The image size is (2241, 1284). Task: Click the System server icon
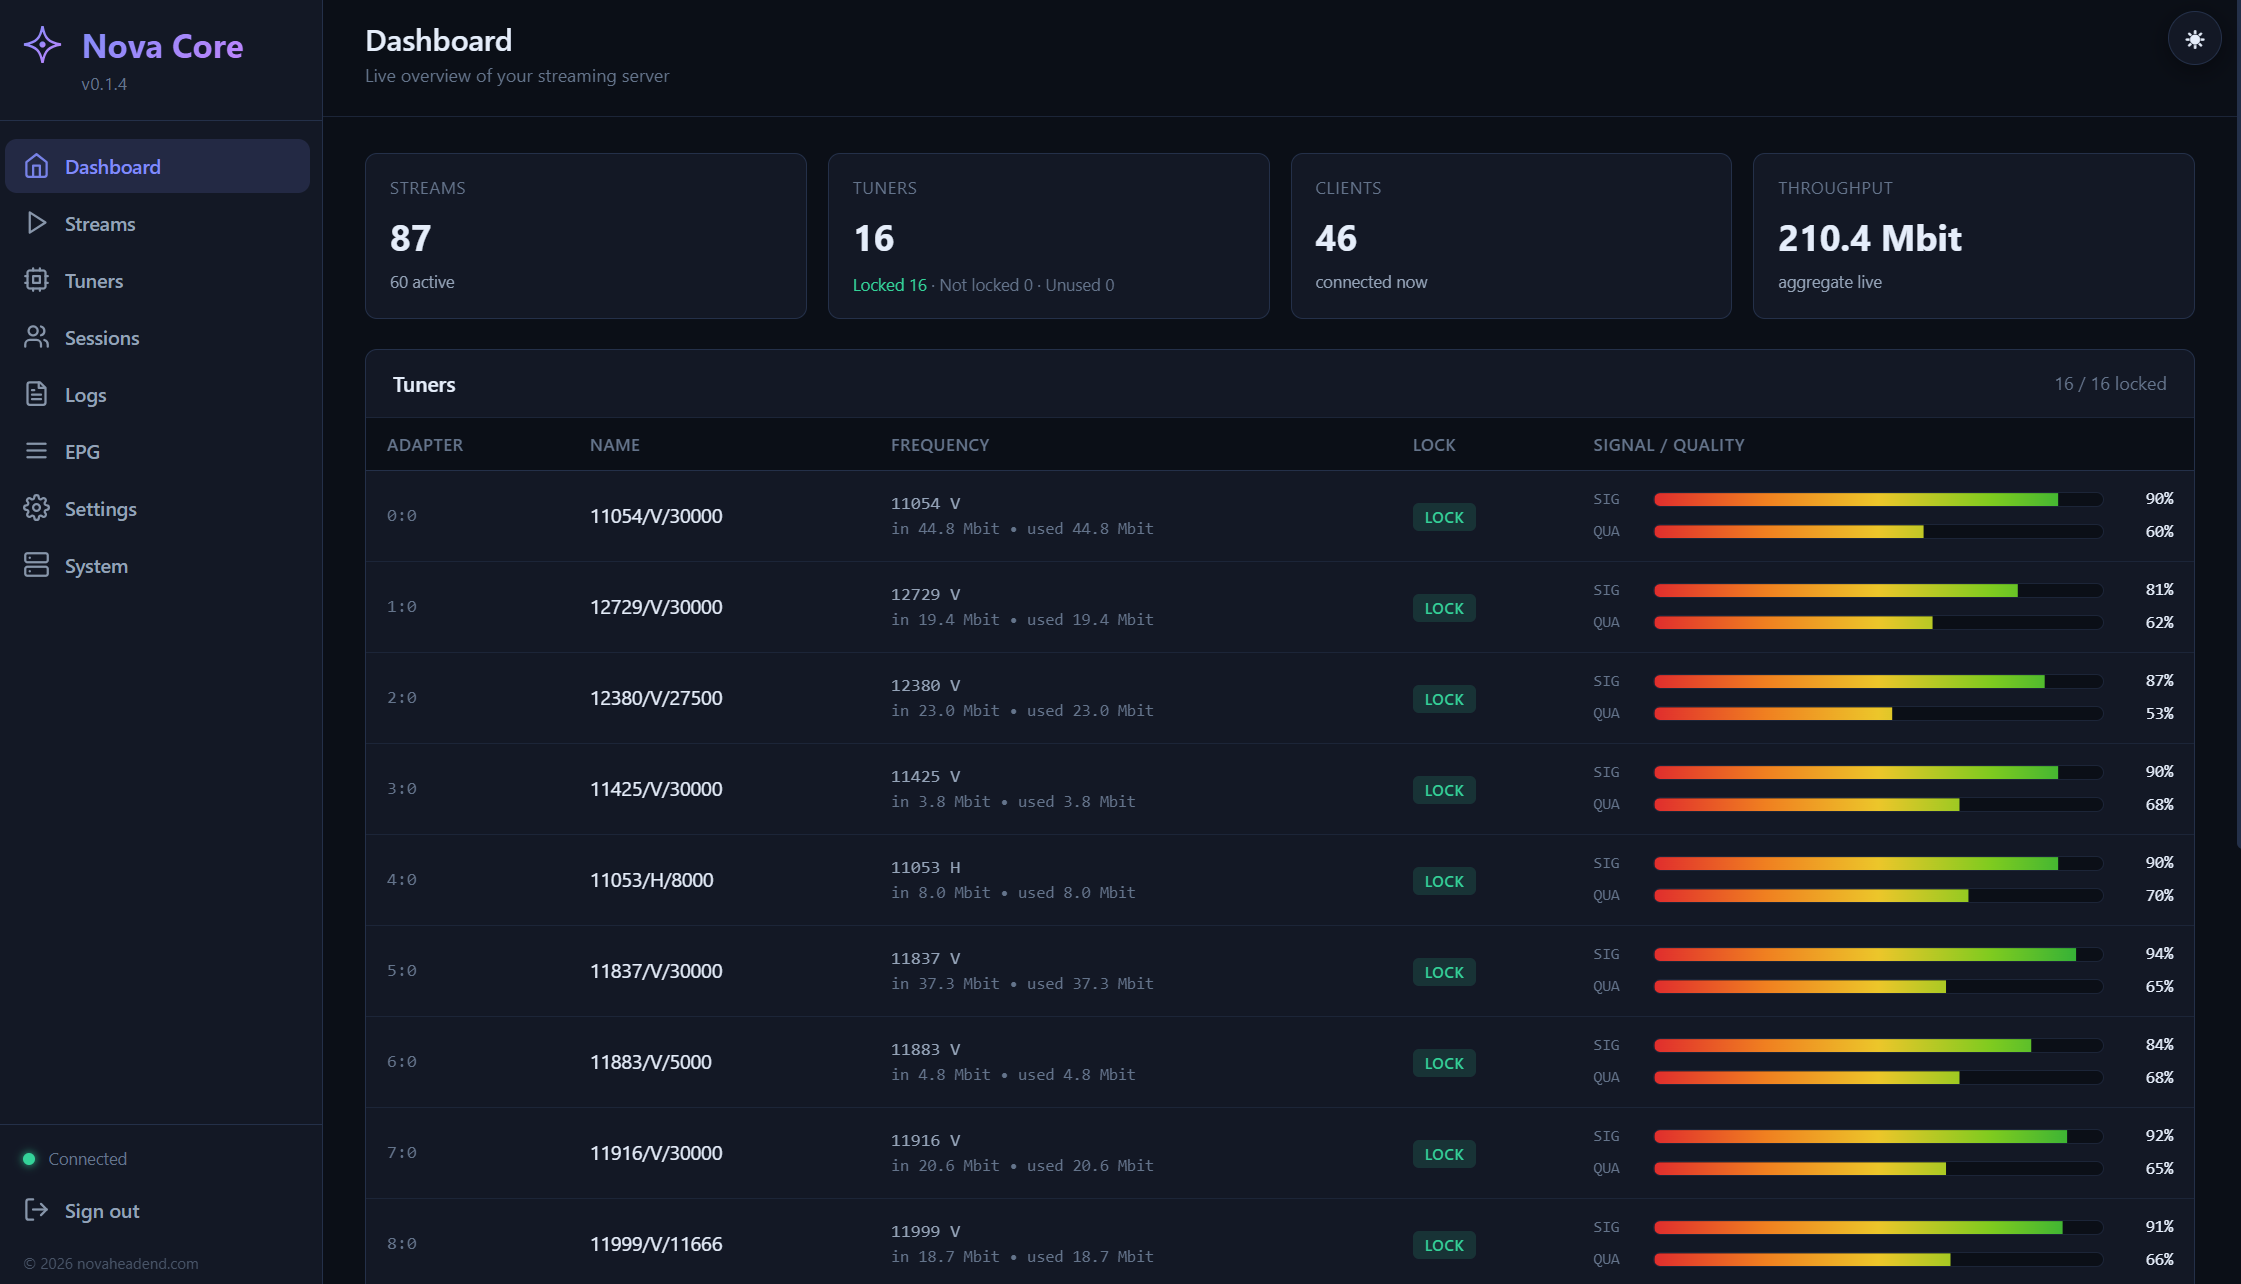click(36, 565)
